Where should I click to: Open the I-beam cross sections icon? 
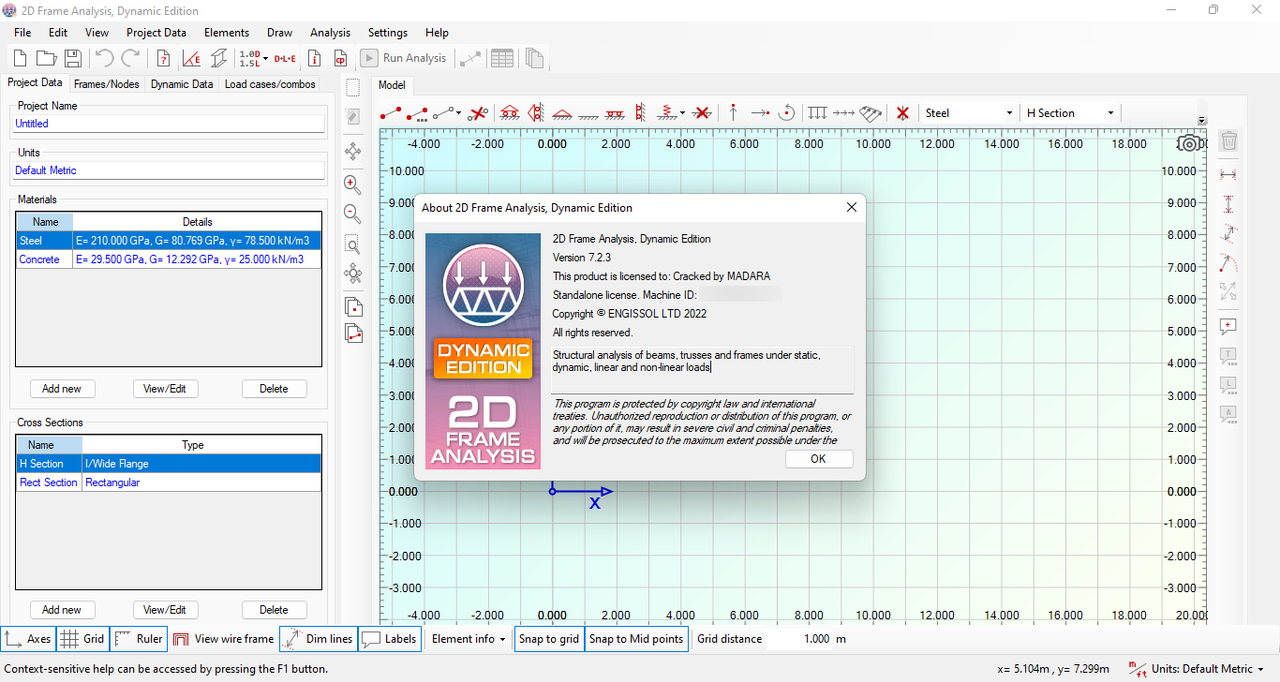point(218,58)
